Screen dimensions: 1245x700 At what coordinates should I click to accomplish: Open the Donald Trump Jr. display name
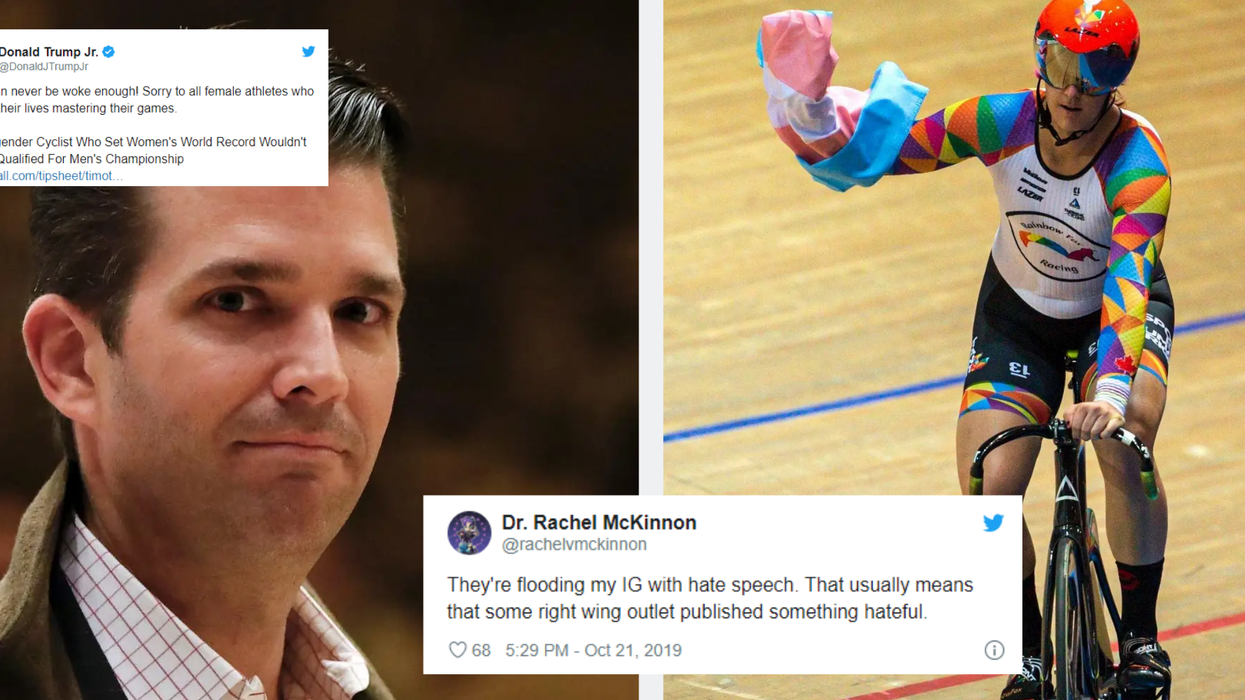coord(49,52)
